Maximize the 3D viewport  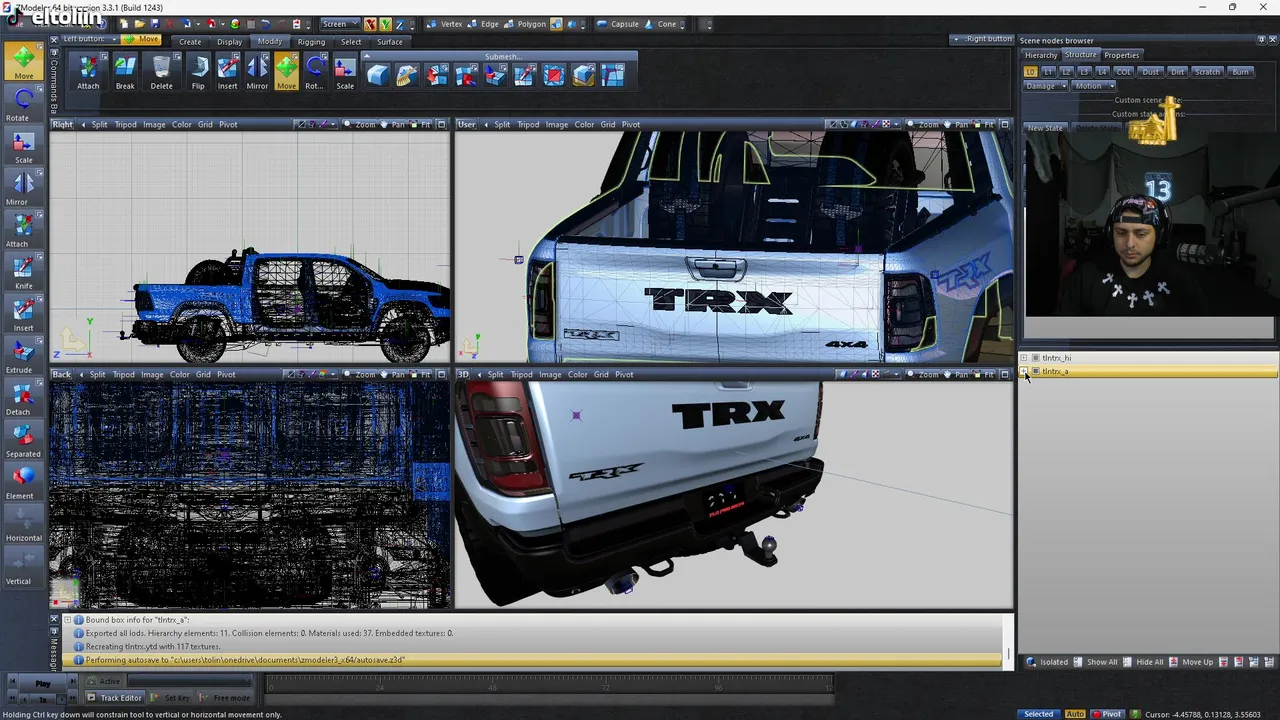pos(1004,375)
